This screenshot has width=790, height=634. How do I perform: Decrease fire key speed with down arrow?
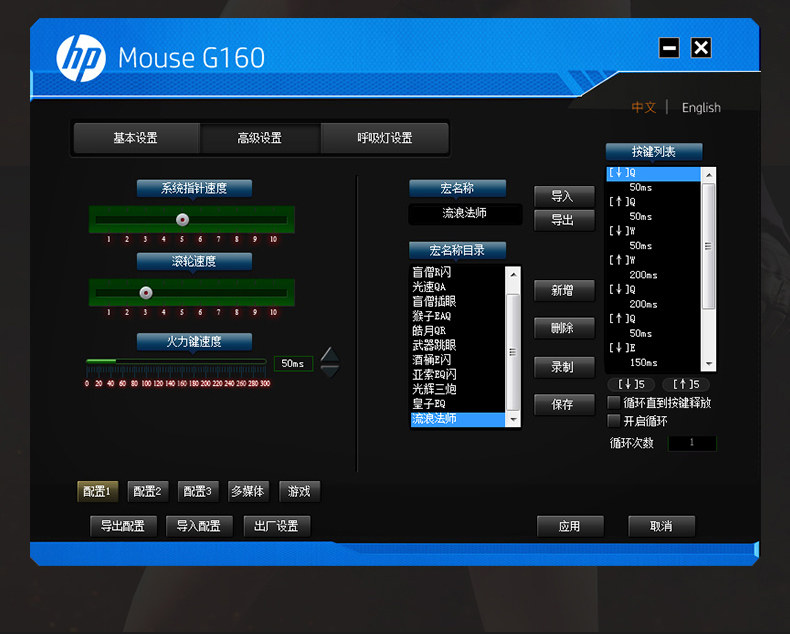click(x=330, y=371)
